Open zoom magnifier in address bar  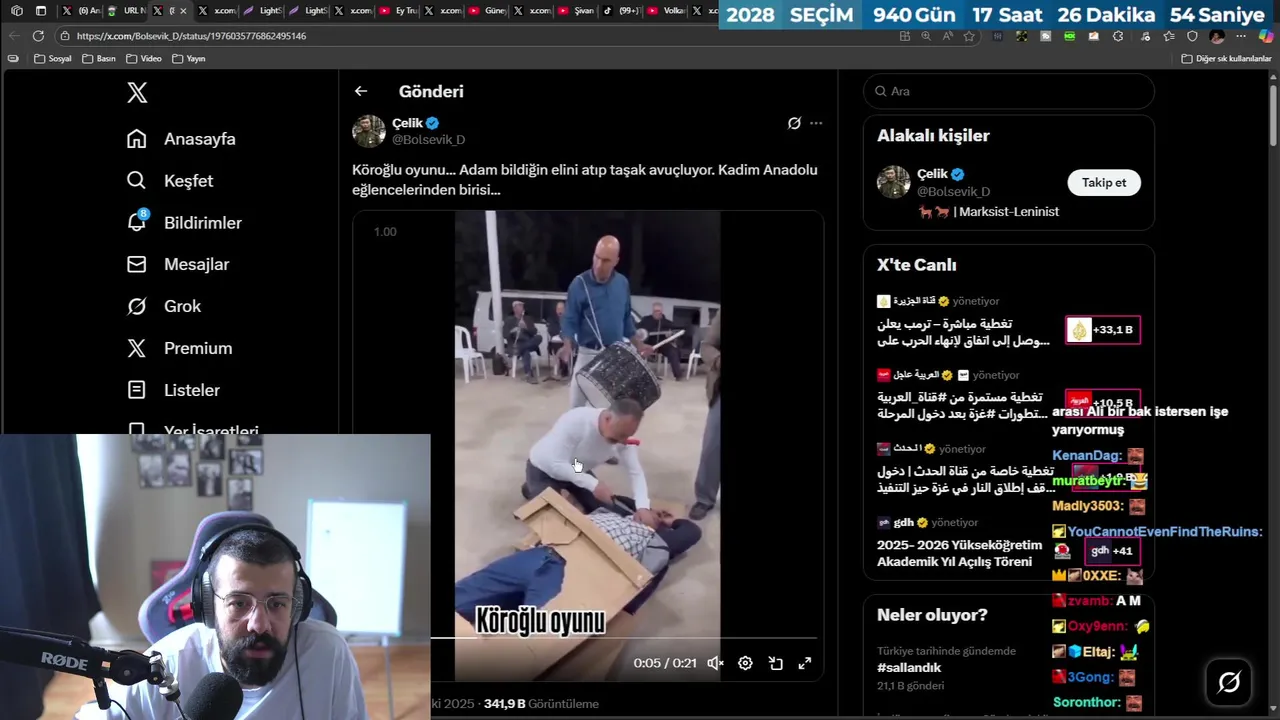point(926,36)
